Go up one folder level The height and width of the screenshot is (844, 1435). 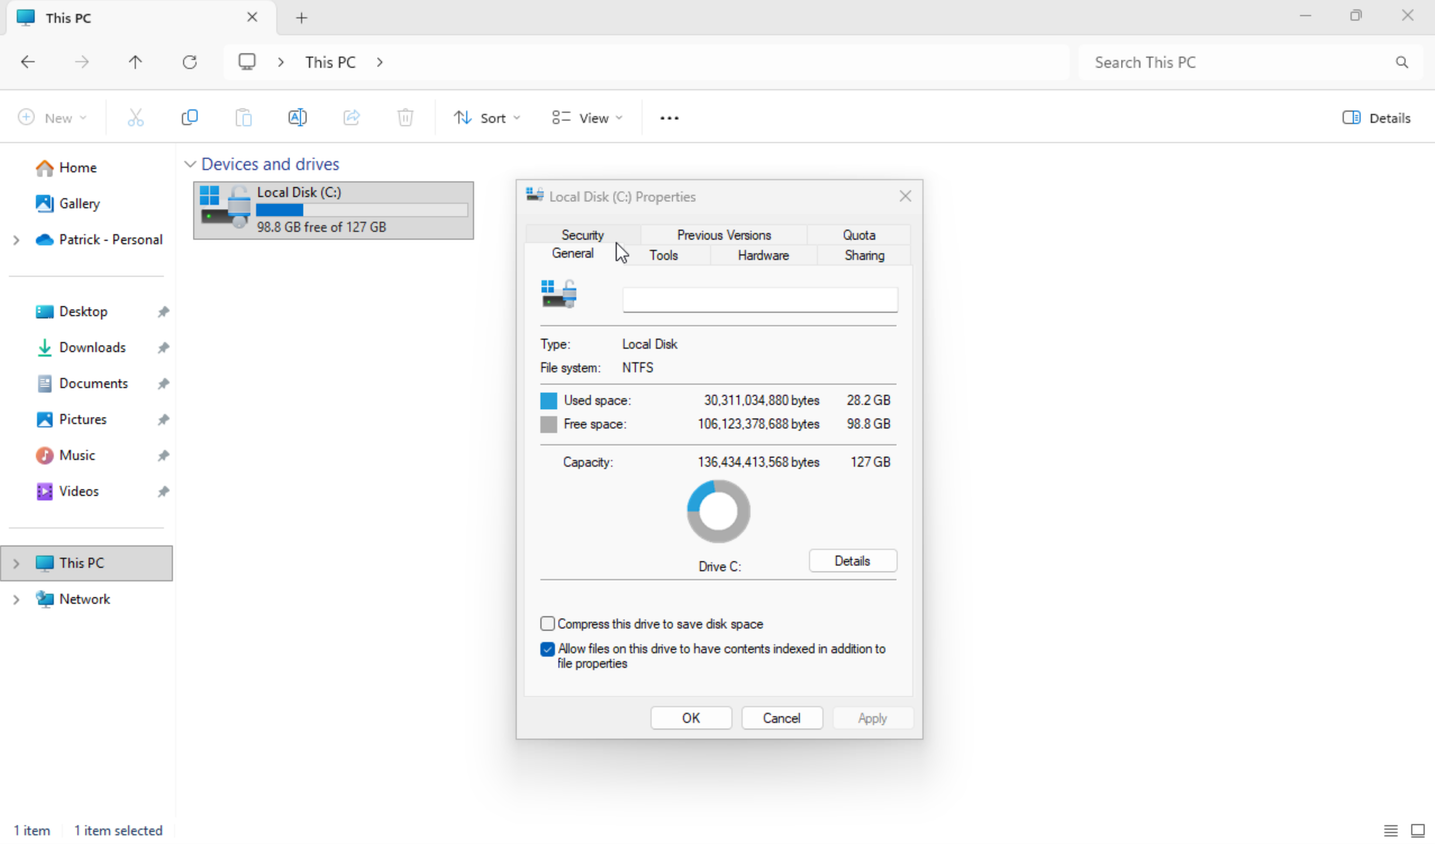click(135, 62)
